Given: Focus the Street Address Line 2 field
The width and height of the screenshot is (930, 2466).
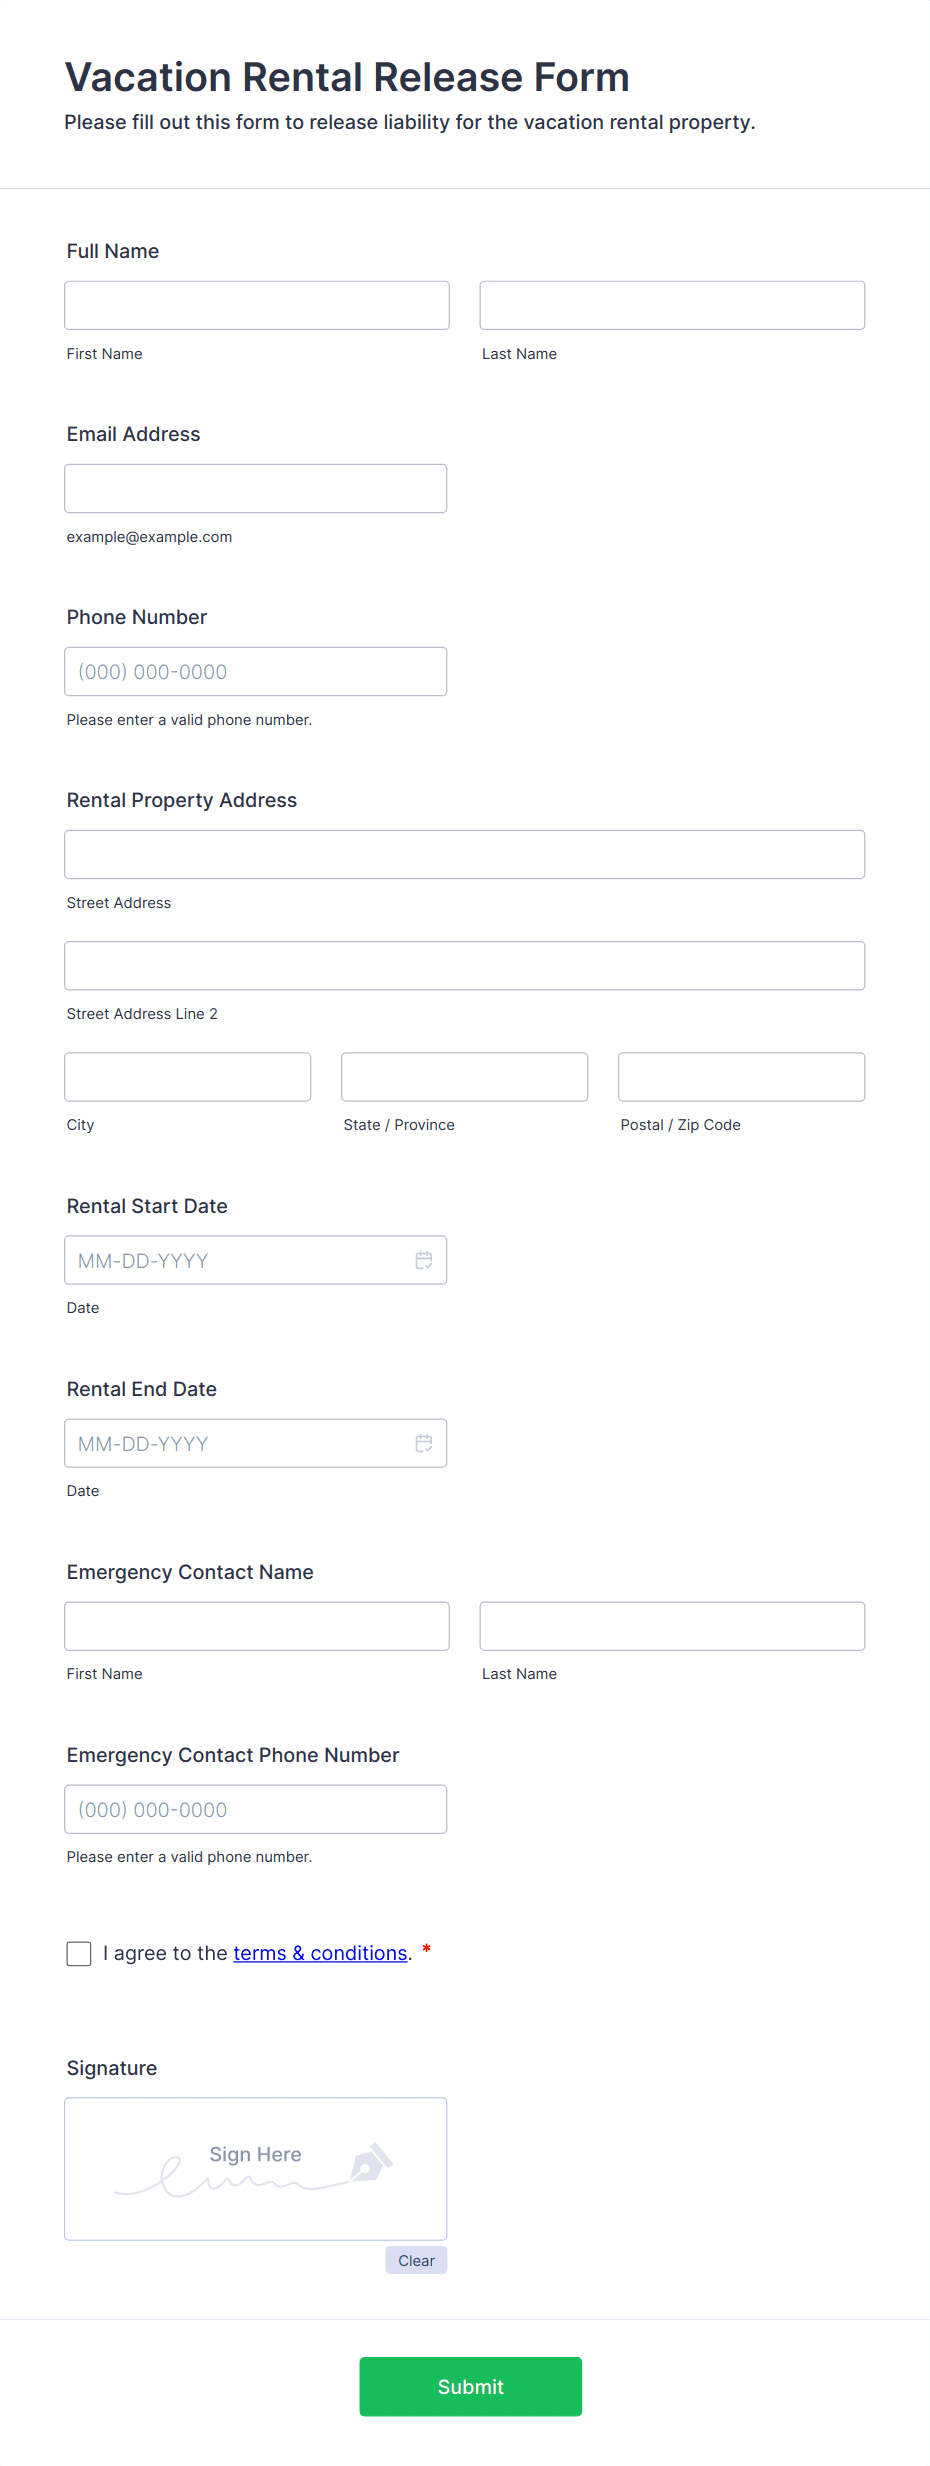Looking at the screenshot, I should [465, 965].
